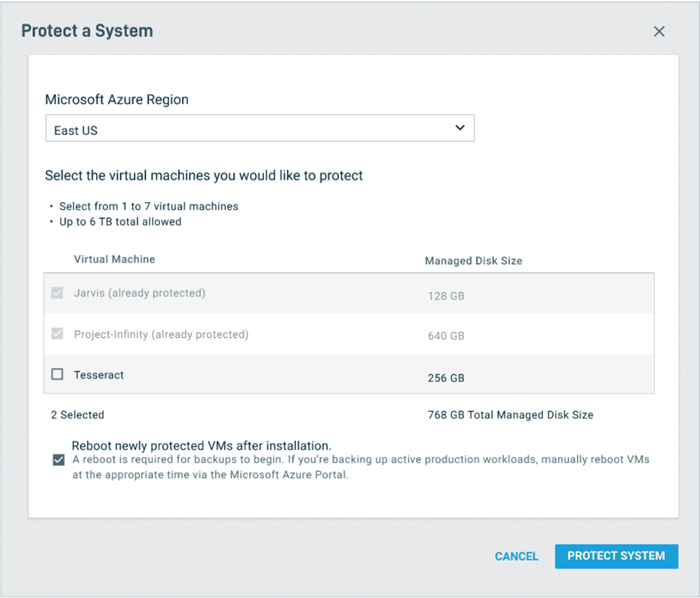Click the 'Reboot newly protected VMs' label text
700x598 pixels.
coord(201,445)
